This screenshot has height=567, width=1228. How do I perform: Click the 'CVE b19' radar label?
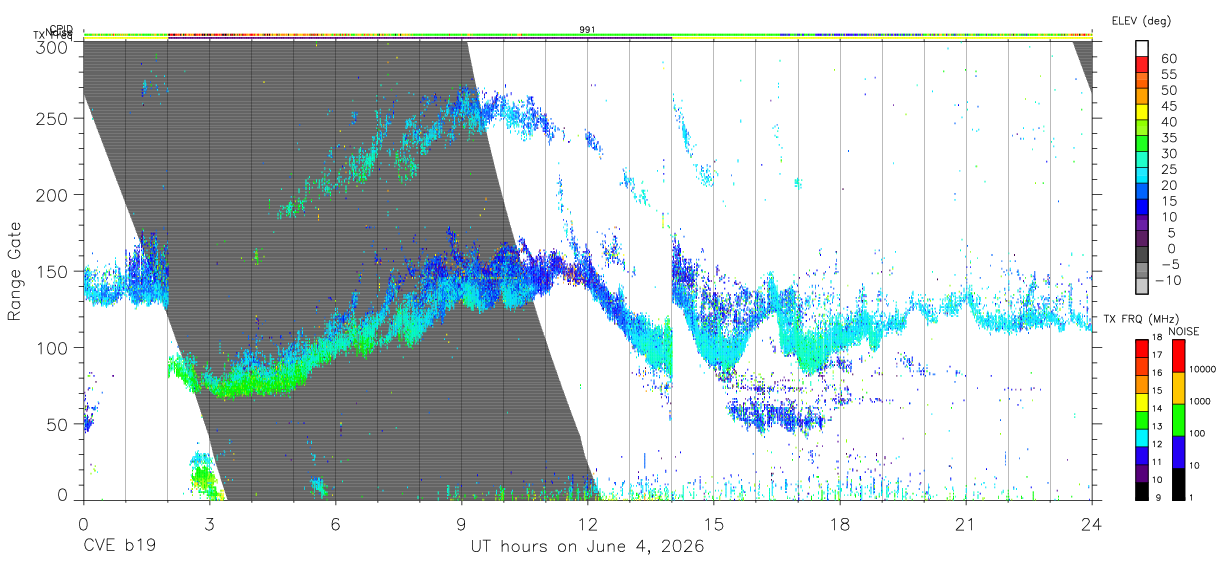click(118, 547)
